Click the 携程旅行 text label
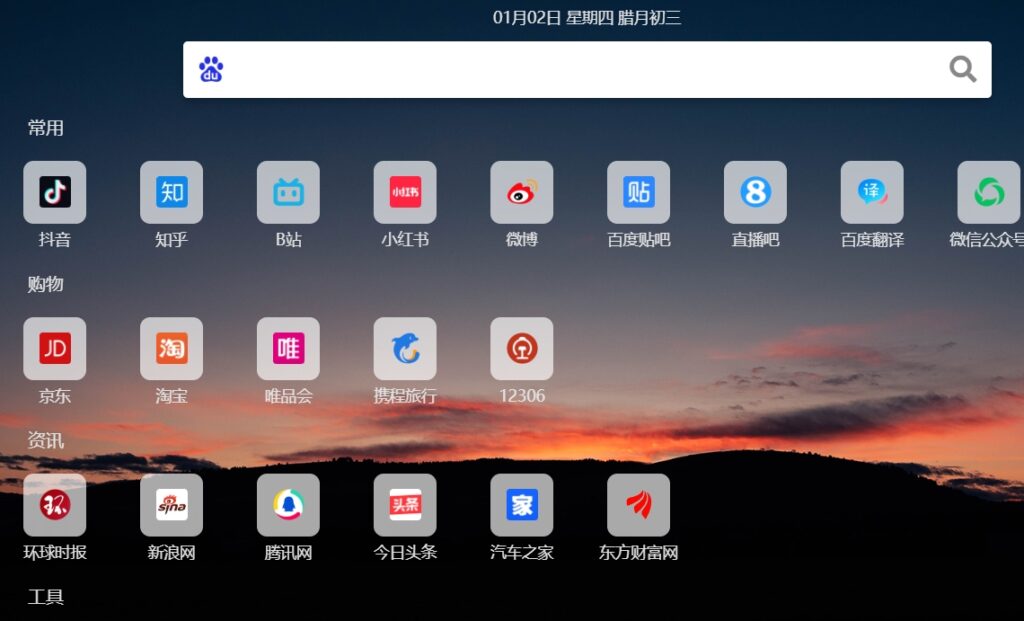This screenshot has width=1024, height=621. 405,396
